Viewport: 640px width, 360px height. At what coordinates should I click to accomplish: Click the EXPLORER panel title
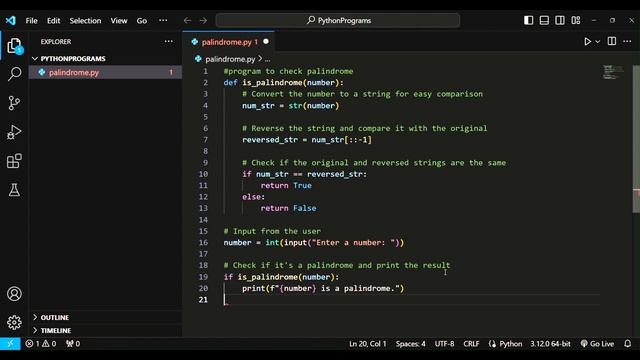tap(56, 42)
